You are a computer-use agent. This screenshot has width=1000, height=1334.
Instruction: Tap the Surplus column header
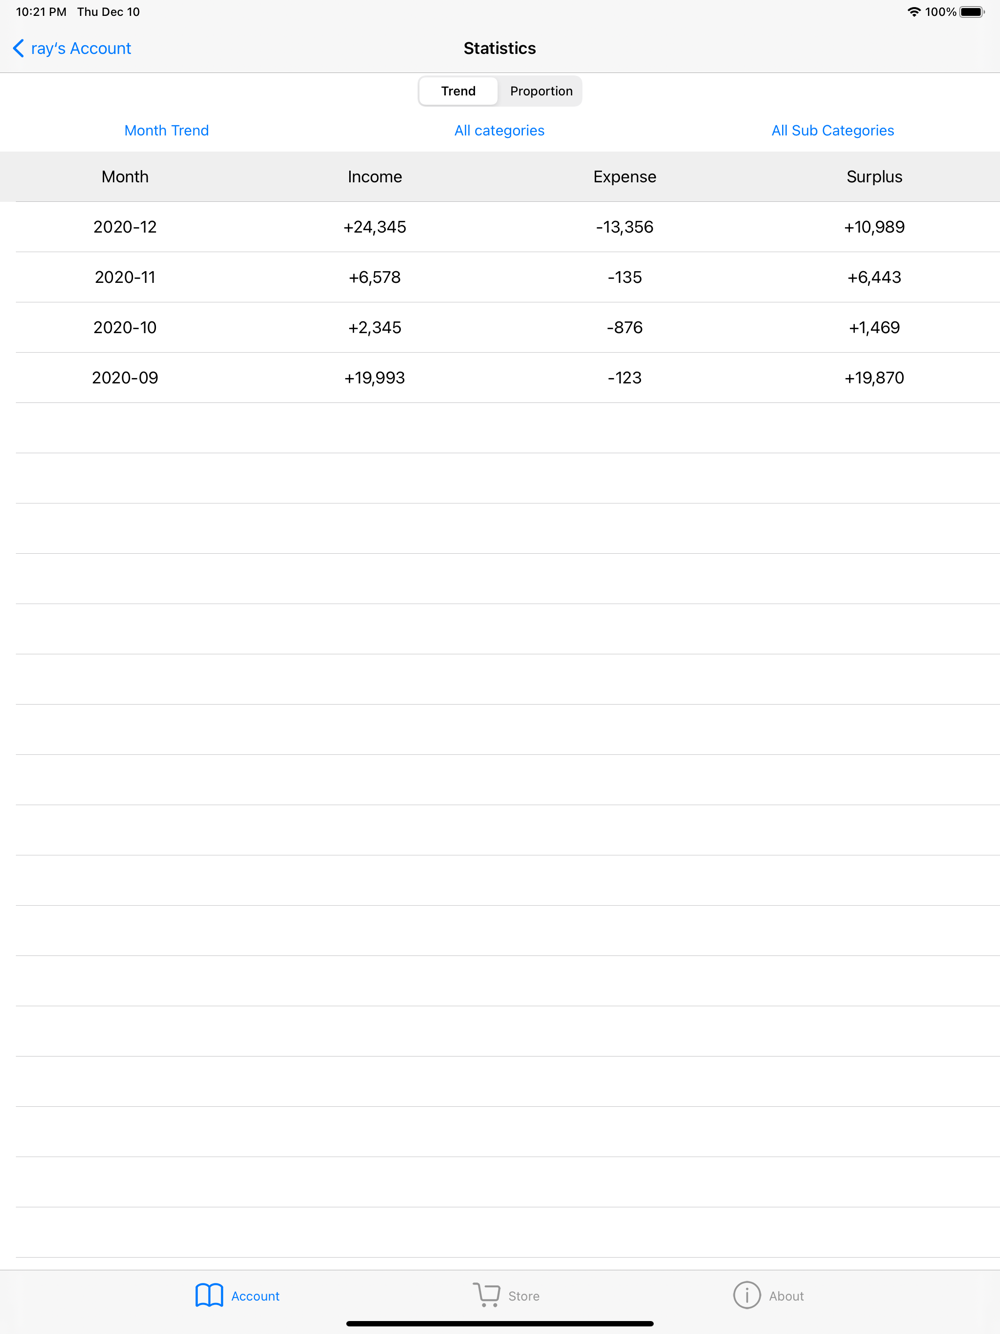tap(874, 177)
